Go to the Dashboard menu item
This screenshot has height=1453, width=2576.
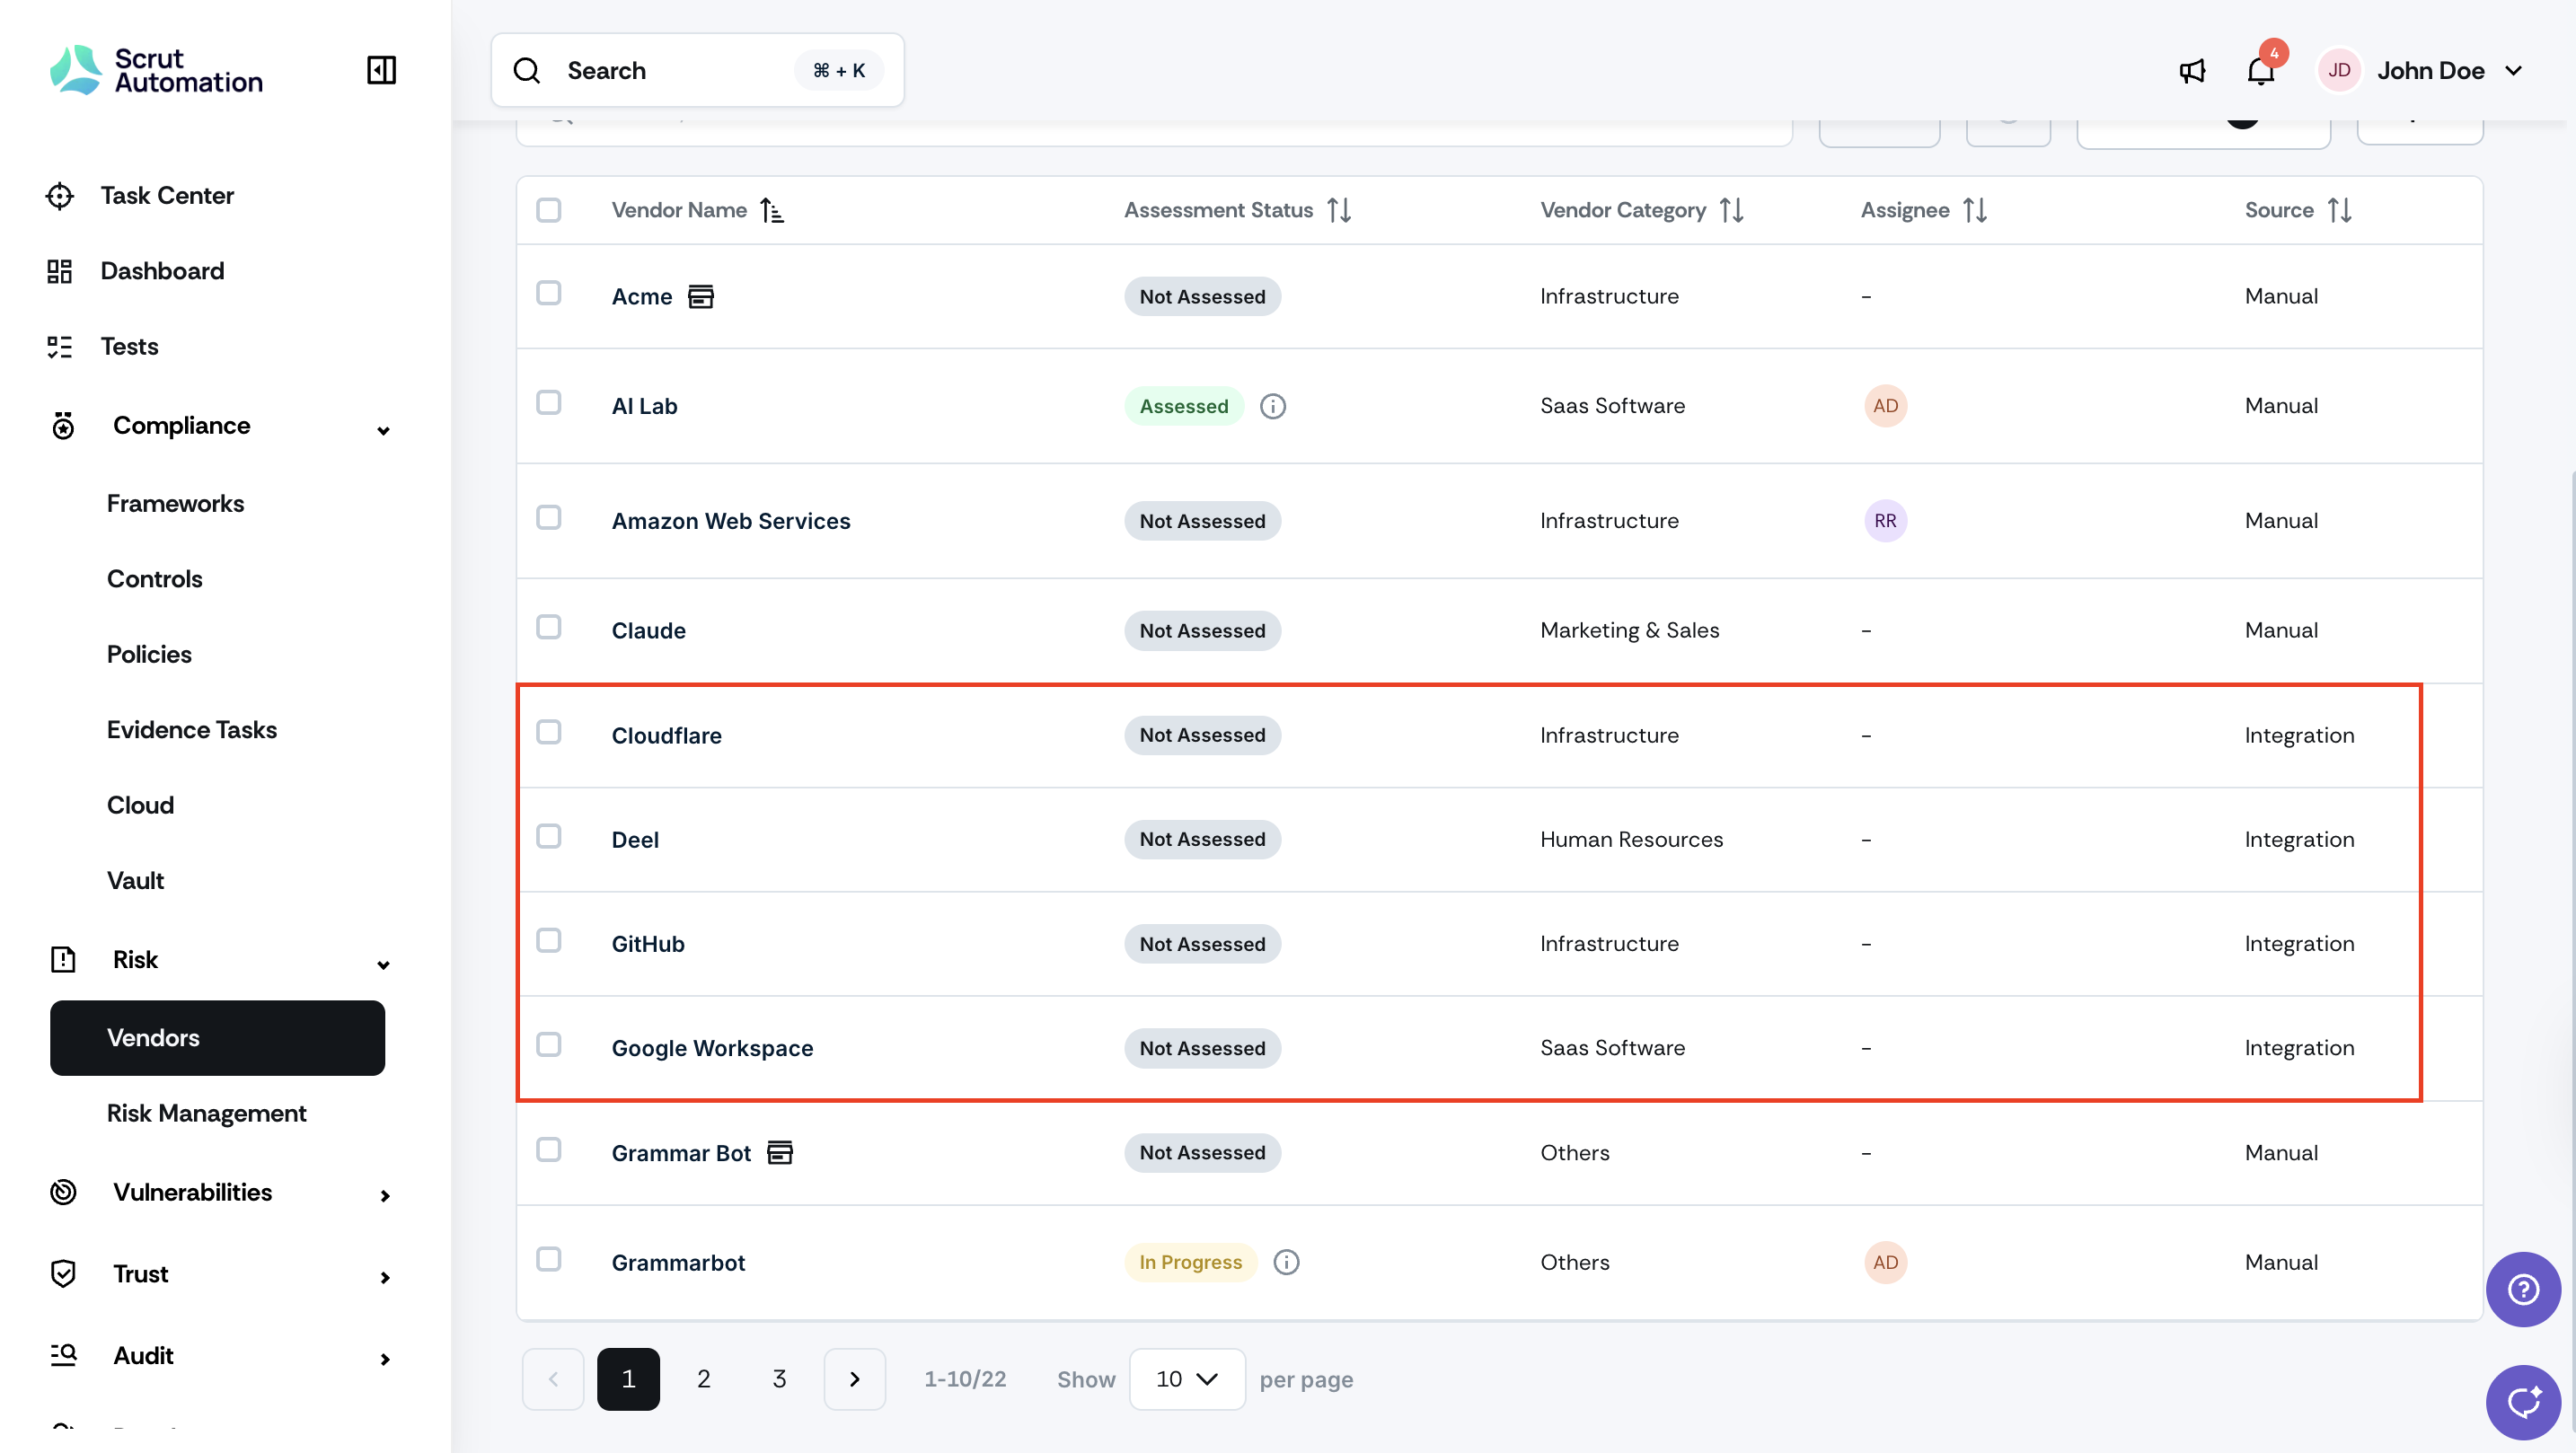coord(162,271)
